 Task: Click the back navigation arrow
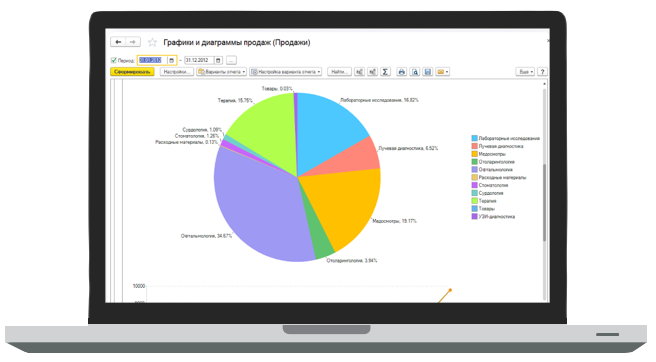click(118, 42)
